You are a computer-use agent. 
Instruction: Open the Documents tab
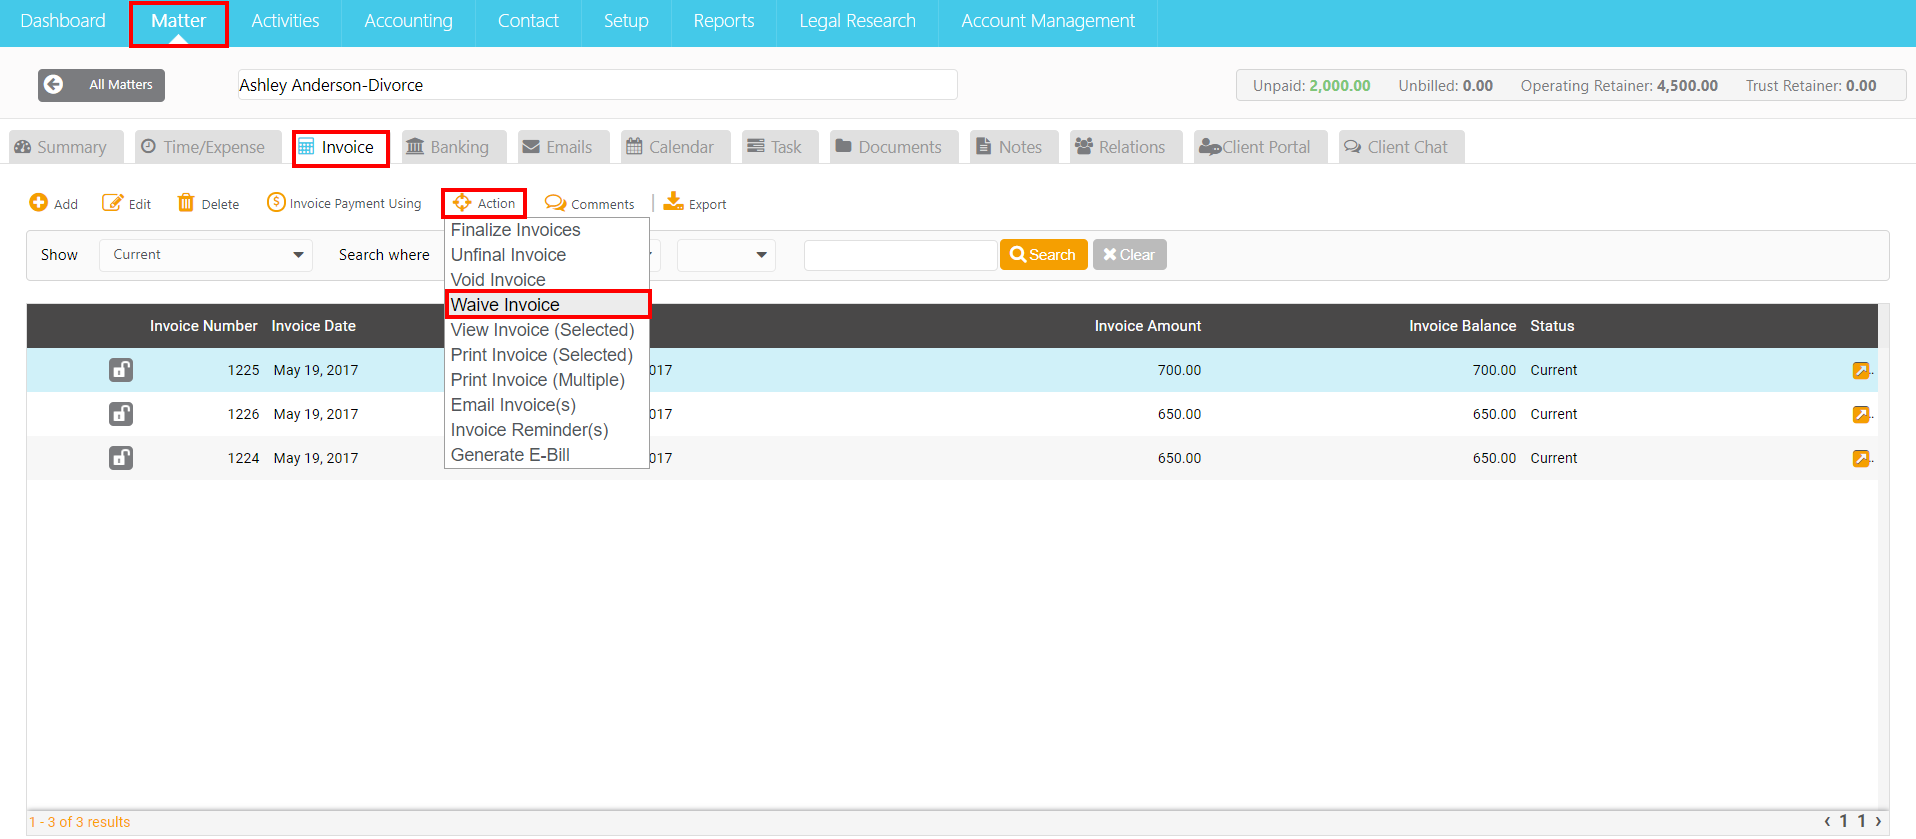pyautogui.click(x=894, y=147)
